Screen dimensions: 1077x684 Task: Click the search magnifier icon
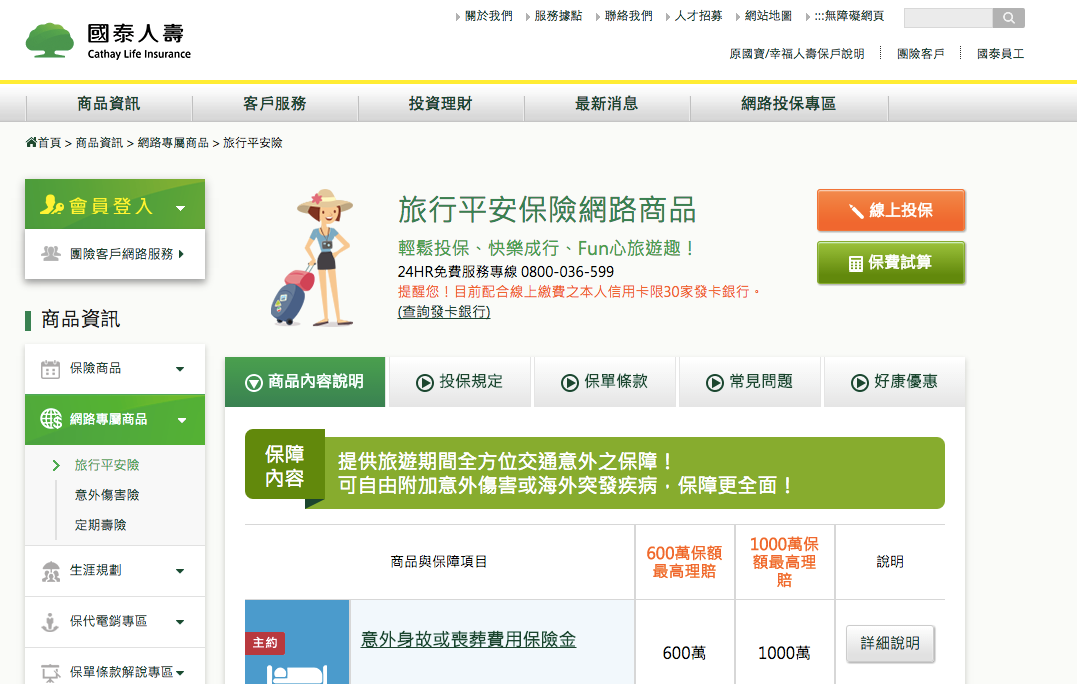coord(1008,18)
